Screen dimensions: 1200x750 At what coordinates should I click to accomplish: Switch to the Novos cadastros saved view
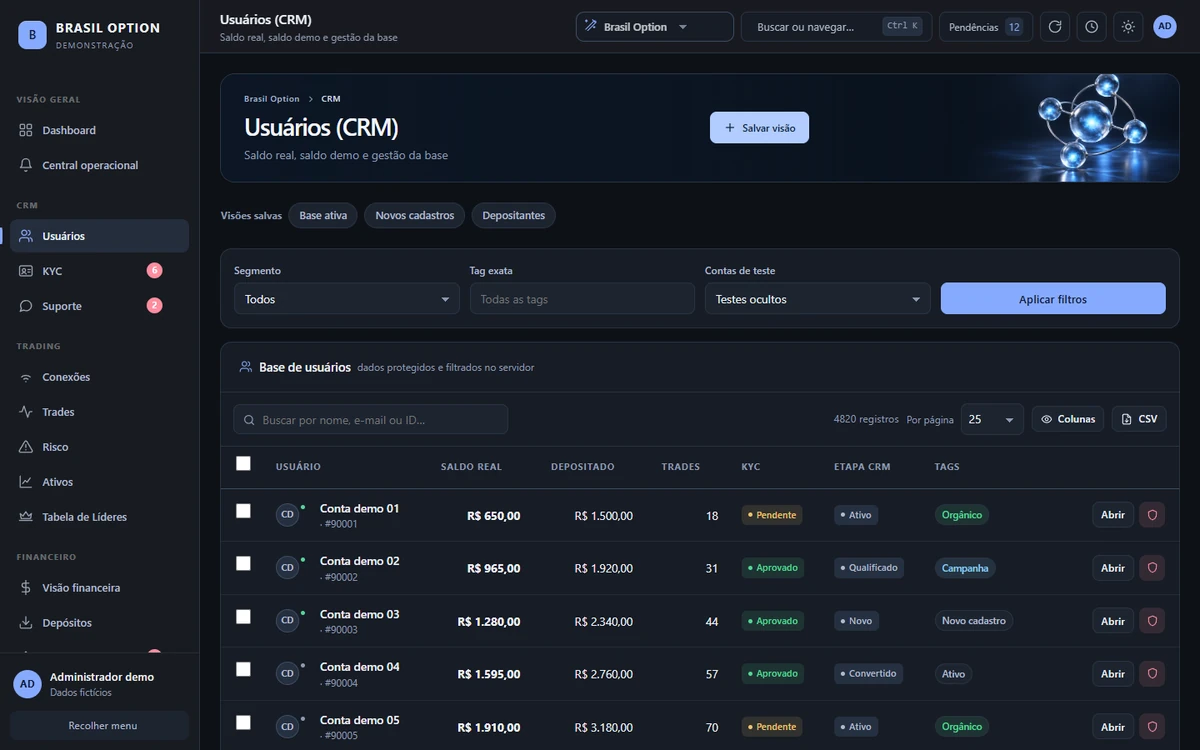point(415,216)
